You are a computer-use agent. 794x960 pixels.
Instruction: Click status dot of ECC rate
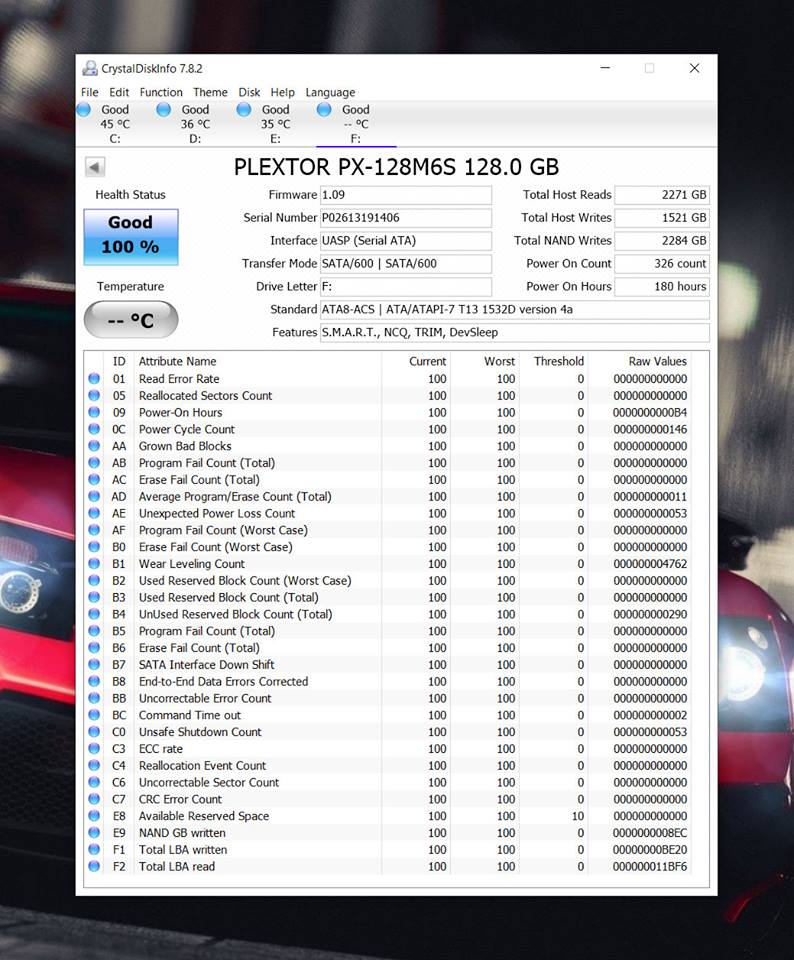tap(94, 748)
